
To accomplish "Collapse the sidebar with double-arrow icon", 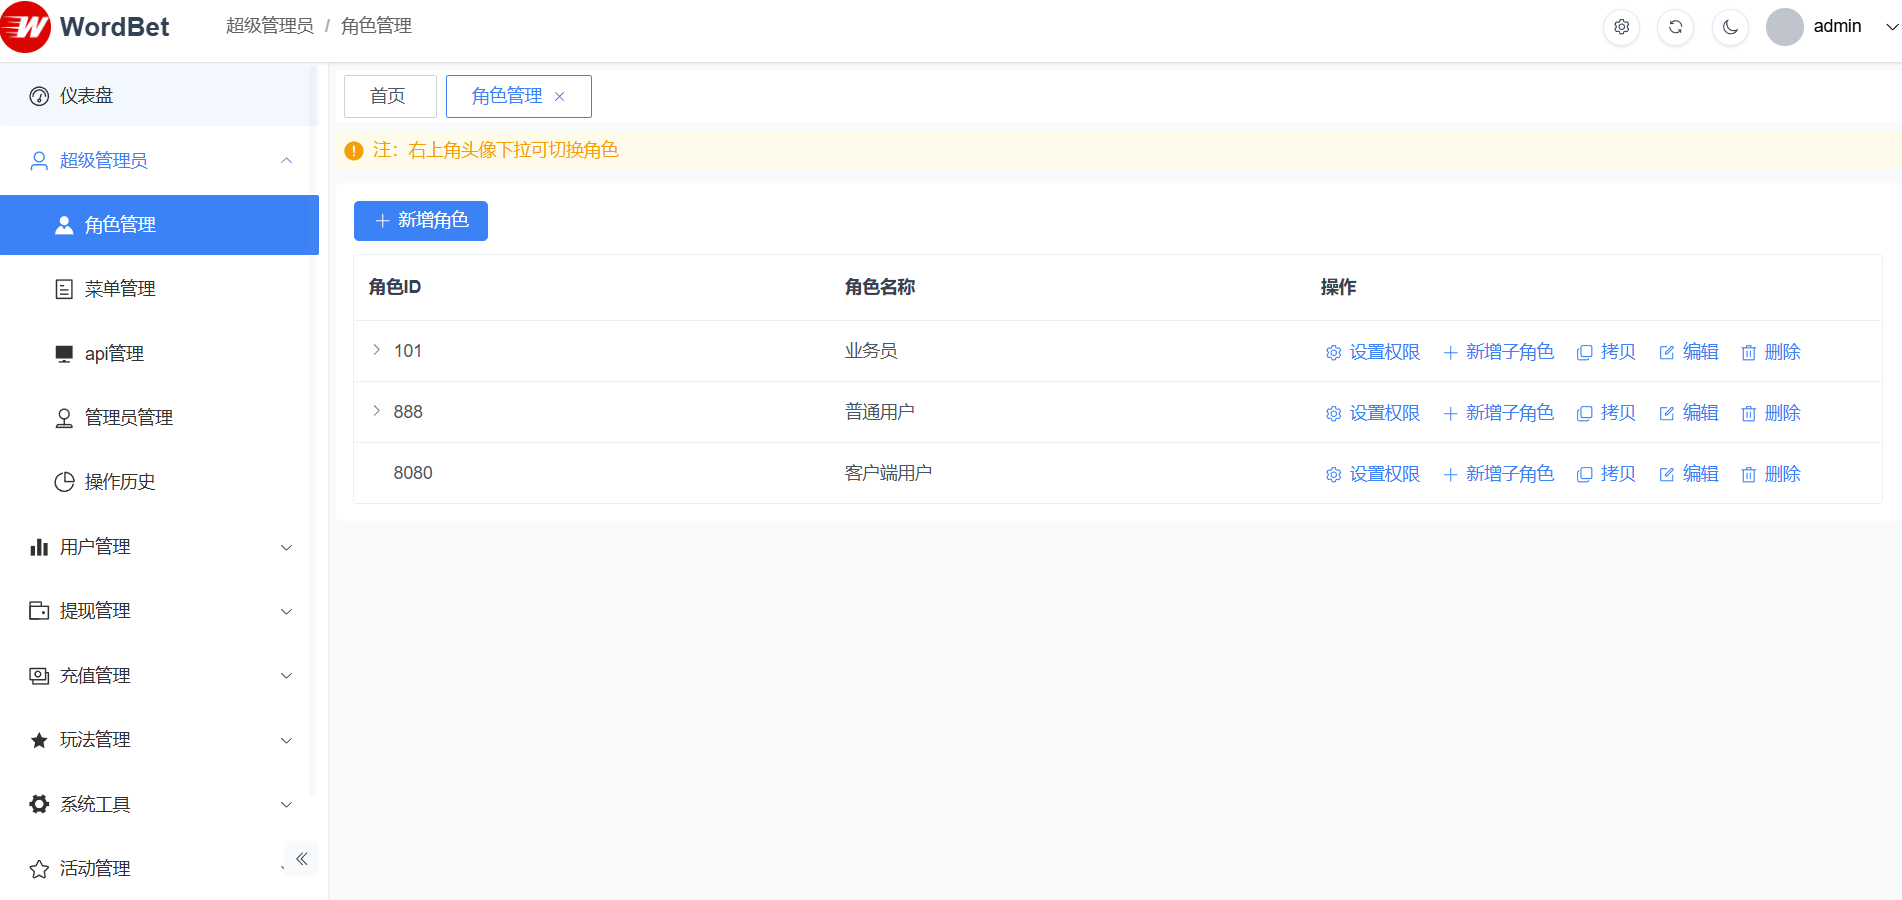I will [301, 859].
